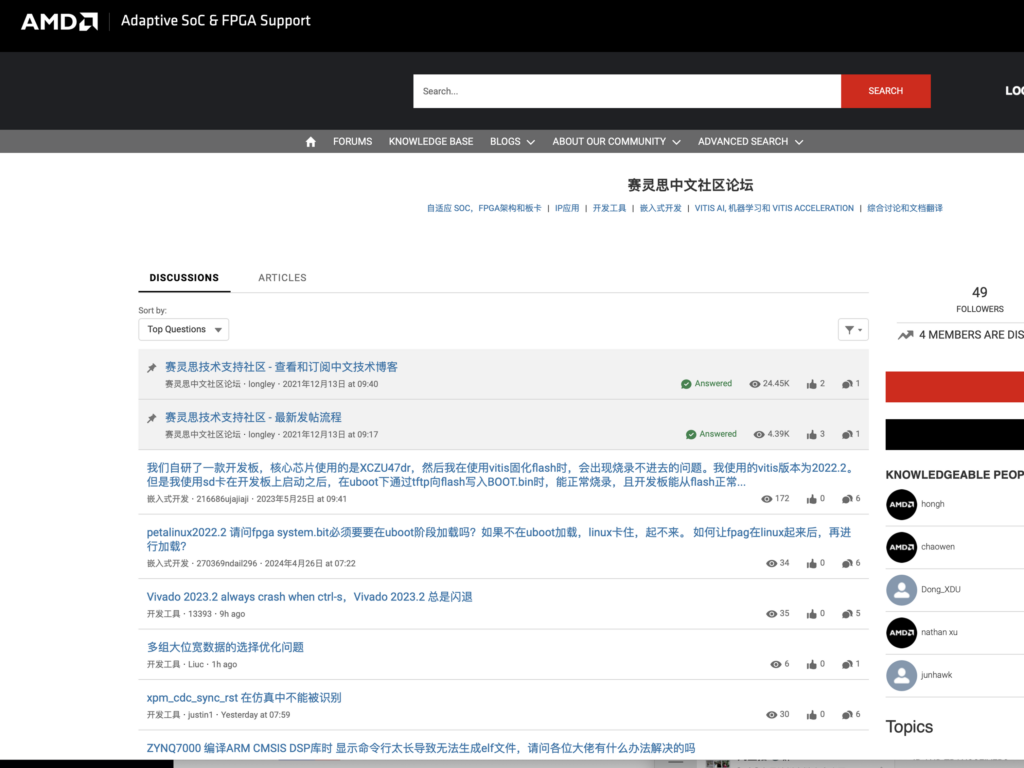The height and width of the screenshot is (768, 1024).
Task: Go to the home page icon
Action: 311,142
